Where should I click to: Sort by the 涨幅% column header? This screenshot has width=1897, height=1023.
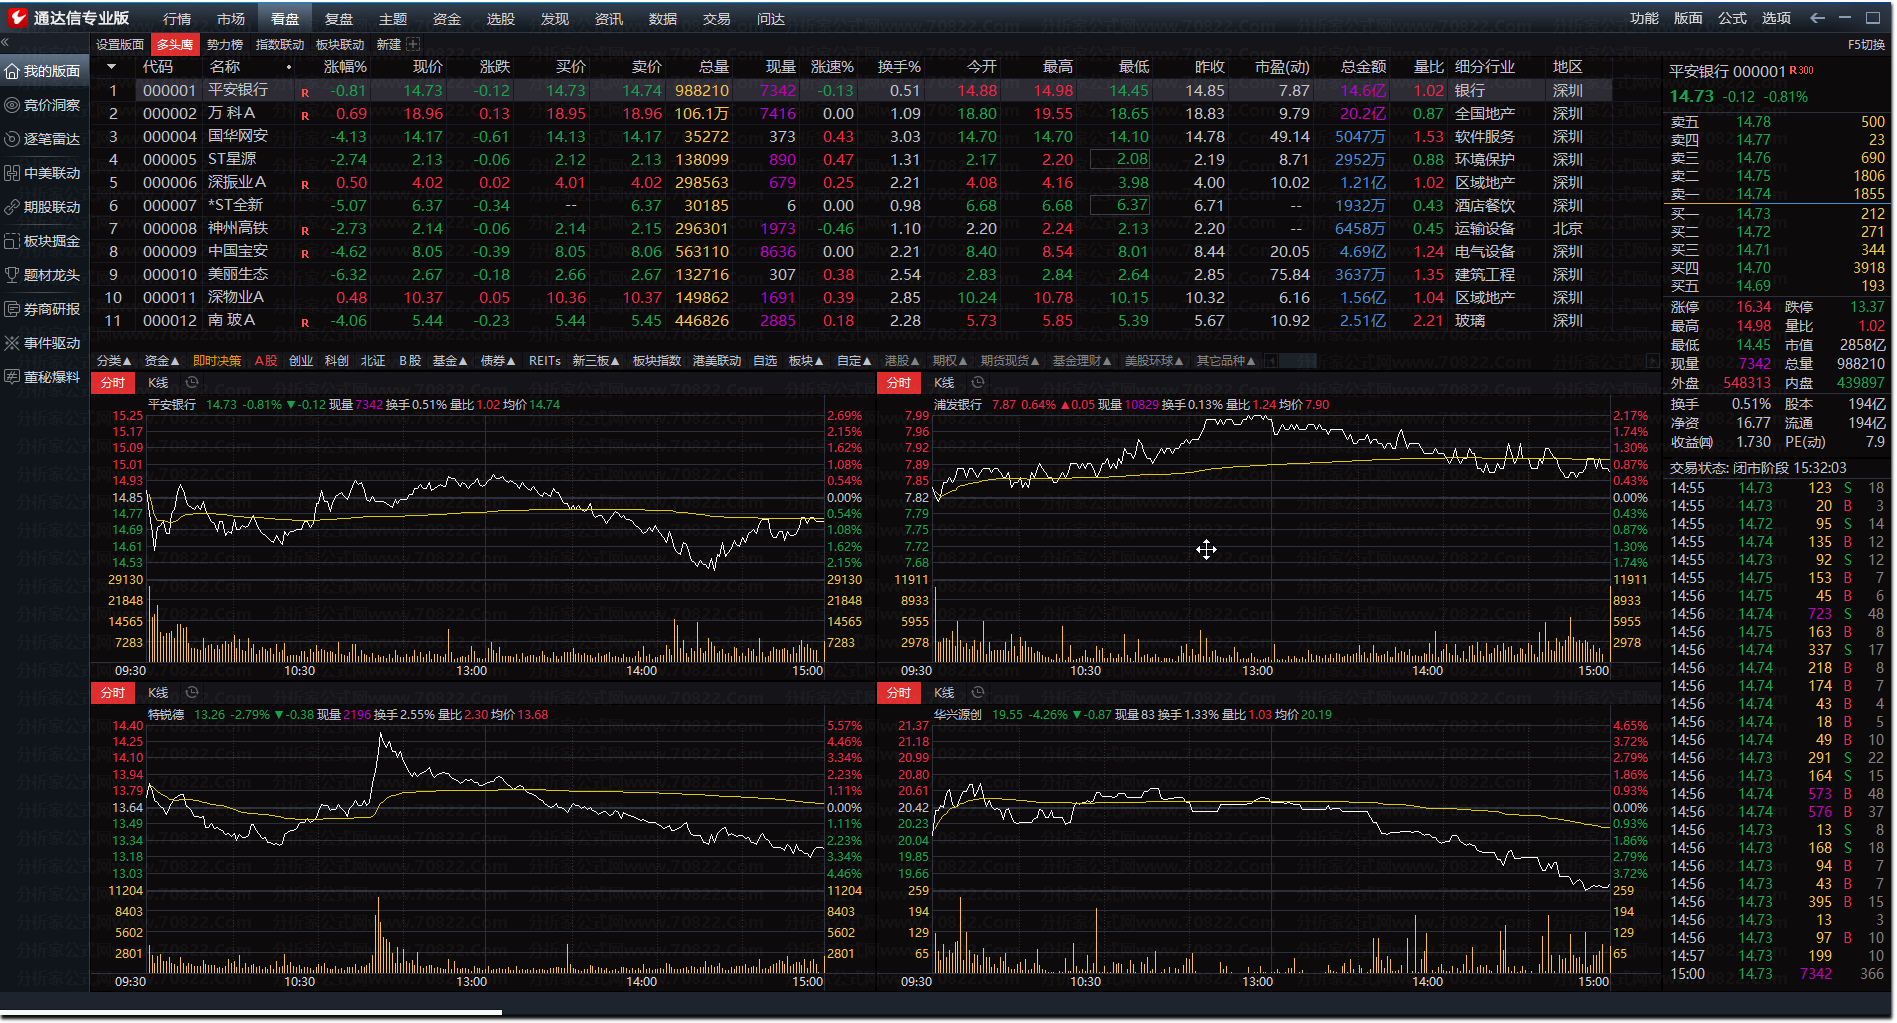(x=345, y=67)
